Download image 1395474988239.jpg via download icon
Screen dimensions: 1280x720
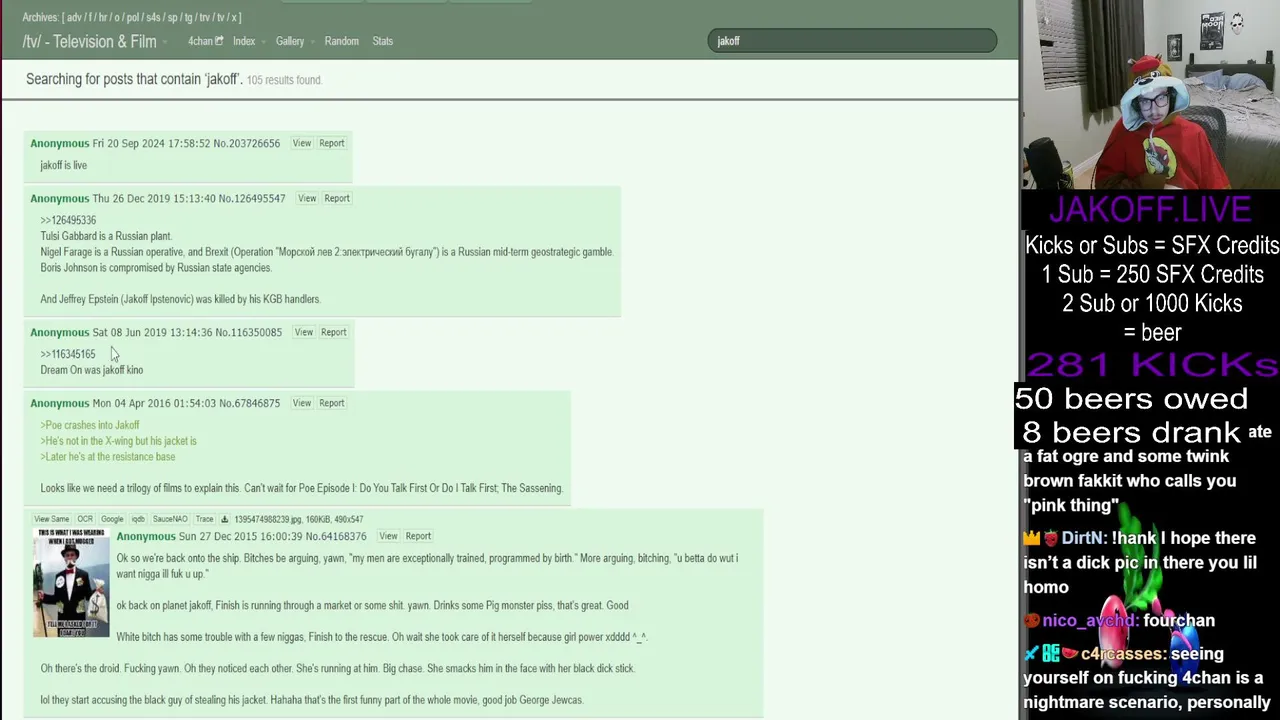point(224,519)
